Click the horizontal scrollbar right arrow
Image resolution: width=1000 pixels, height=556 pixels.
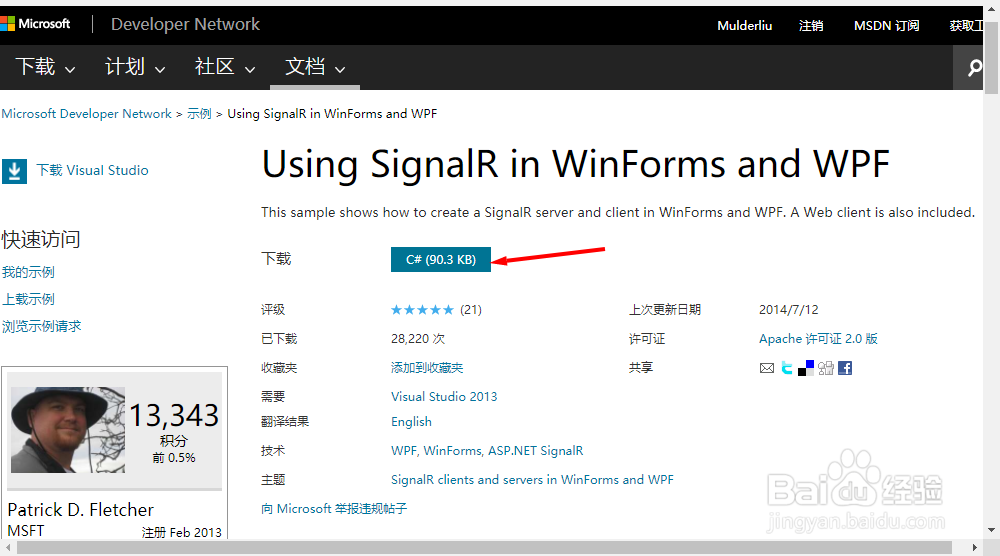pyautogui.click(x=975, y=548)
